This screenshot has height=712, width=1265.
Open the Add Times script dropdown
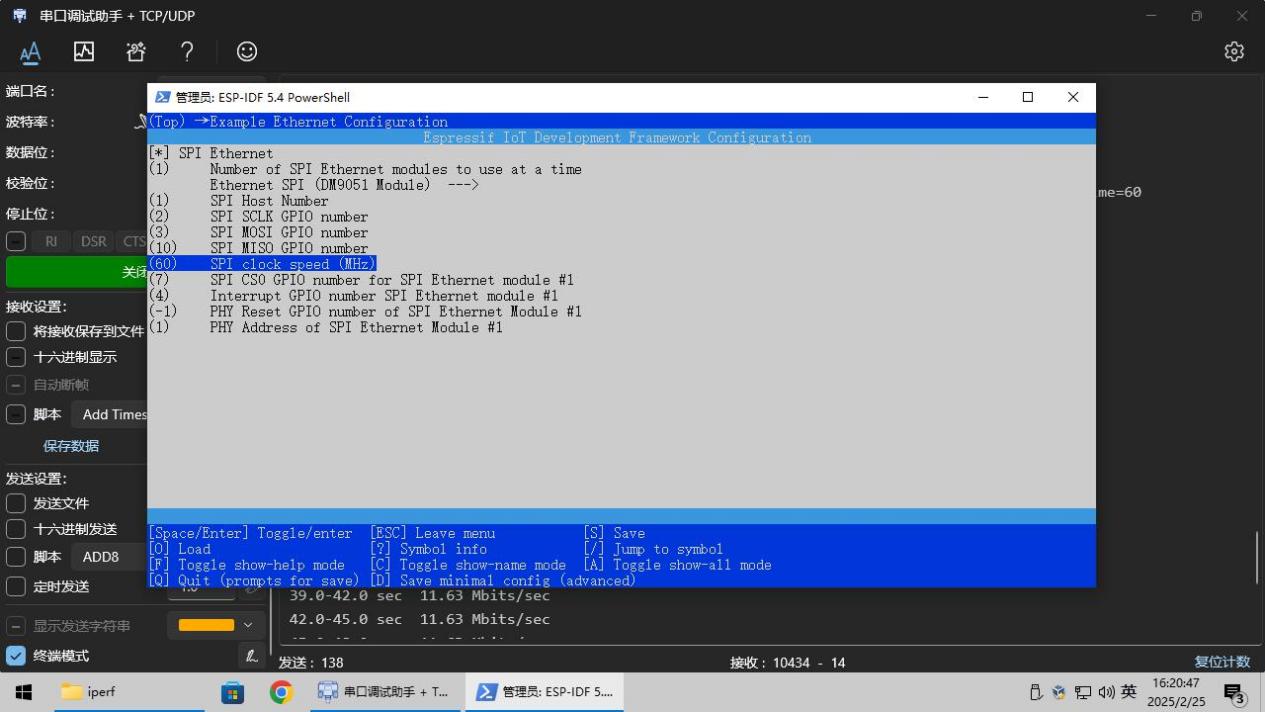[109, 414]
